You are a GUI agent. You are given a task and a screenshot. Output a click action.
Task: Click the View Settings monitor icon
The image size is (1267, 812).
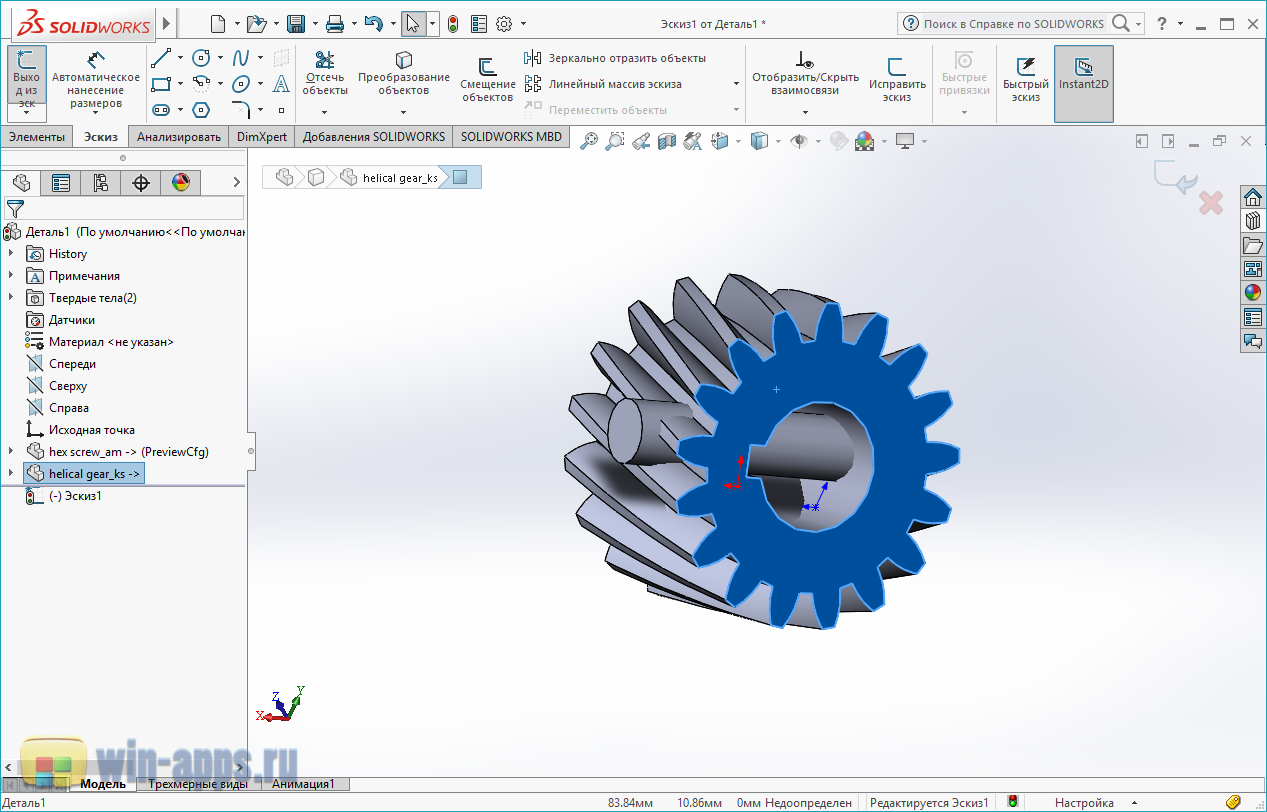click(x=905, y=141)
